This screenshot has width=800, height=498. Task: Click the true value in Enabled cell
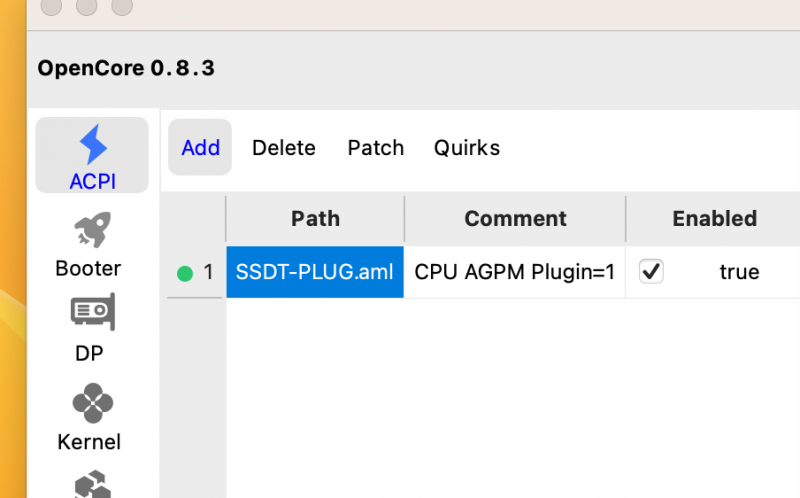click(x=739, y=272)
